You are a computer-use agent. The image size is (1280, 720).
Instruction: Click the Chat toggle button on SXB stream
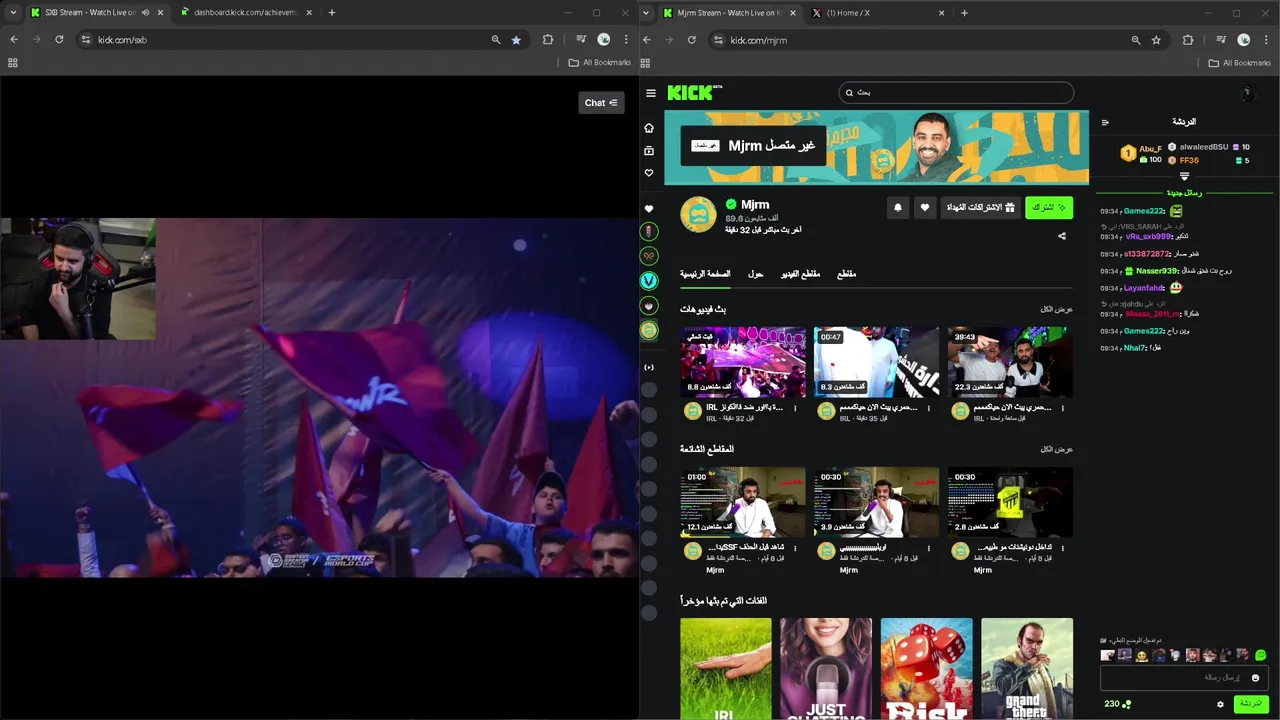pyautogui.click(x=601, y=102)
